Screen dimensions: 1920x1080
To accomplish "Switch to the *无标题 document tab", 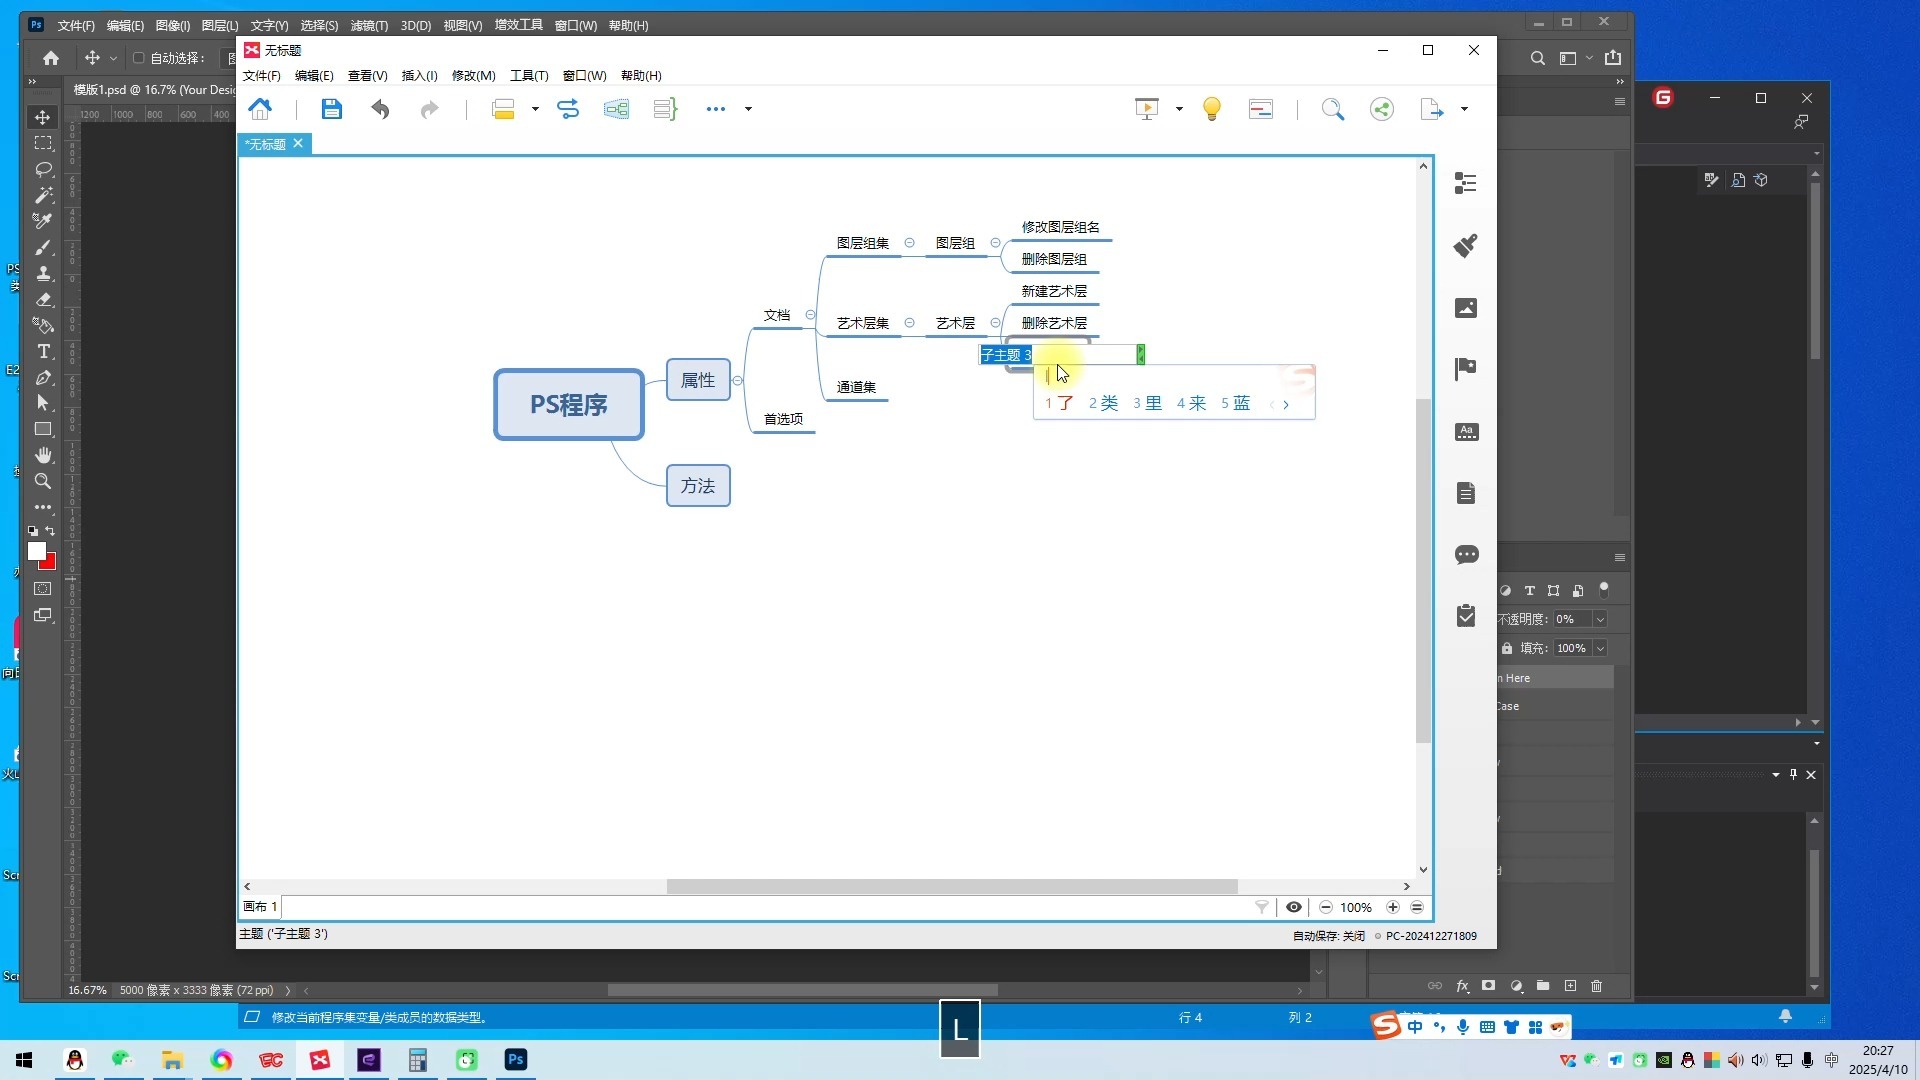I will coord(266,144).
